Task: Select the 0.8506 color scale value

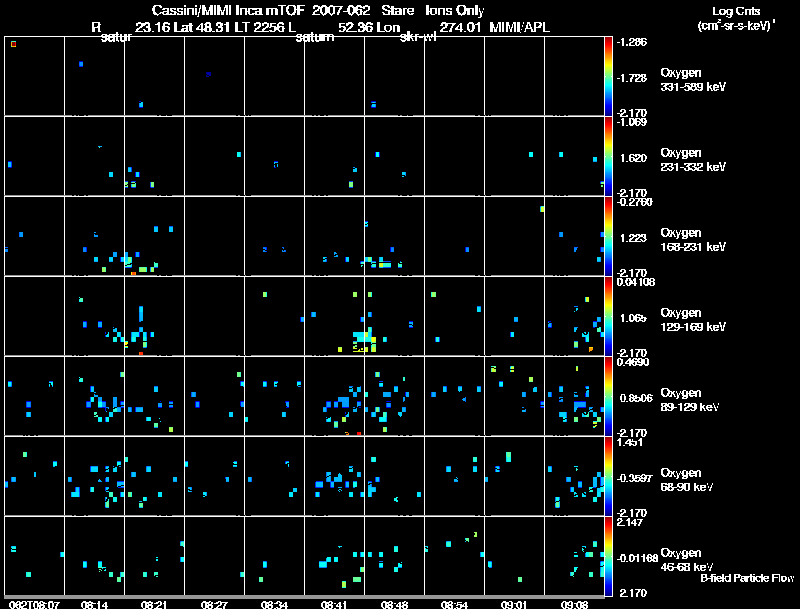Action: [636, 398]
